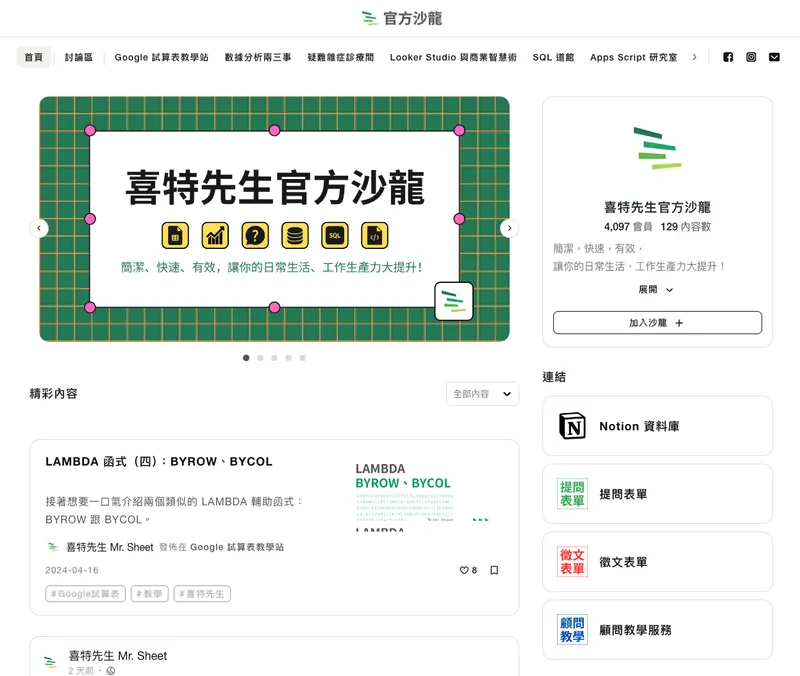Screen dimensions: 800x676
Task: Click the 加入沙龍 button
Action: click(657, 322)
